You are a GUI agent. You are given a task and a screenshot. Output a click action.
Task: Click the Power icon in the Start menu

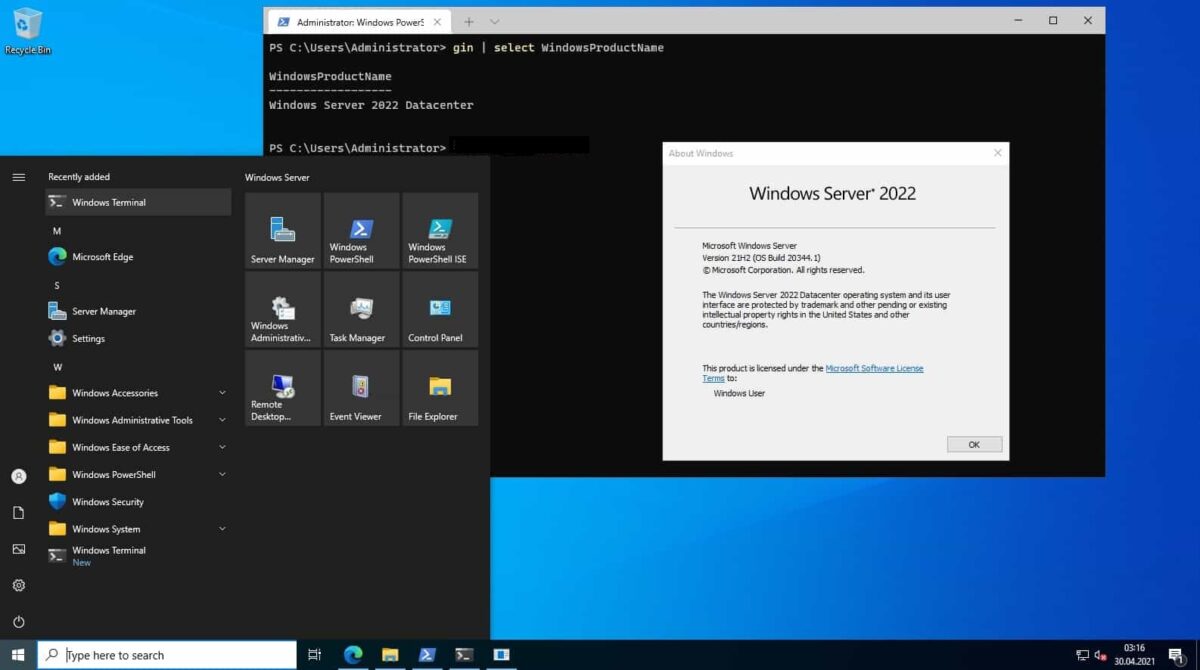(18, 620)
